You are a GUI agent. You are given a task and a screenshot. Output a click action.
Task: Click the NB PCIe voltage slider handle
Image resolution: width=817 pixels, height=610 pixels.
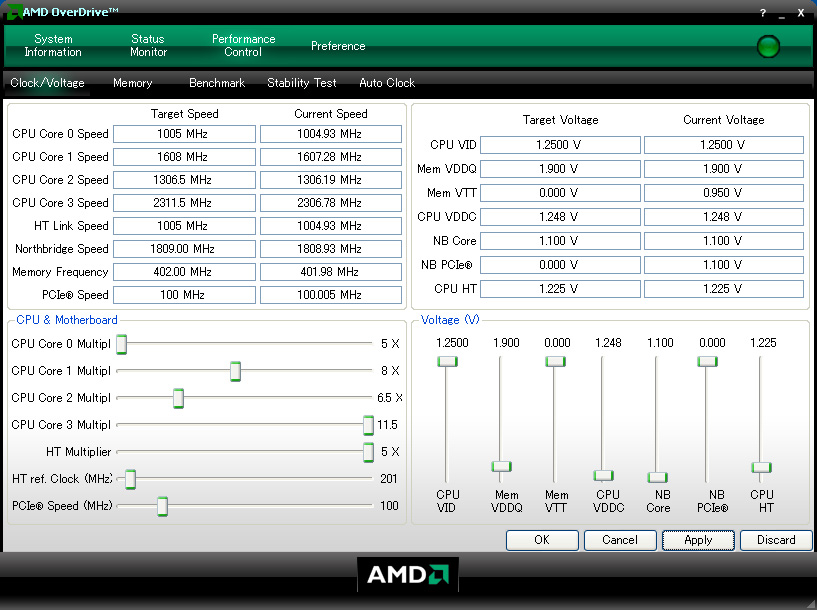point(708,362)
